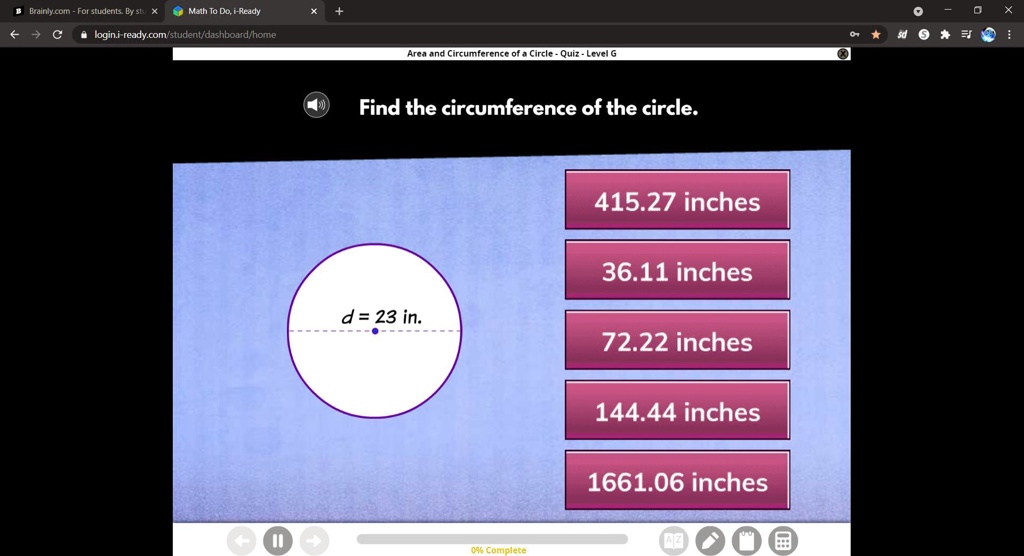Open the S circle browser extension
Screen dimensions: 1024x556
tap(923, 35)
